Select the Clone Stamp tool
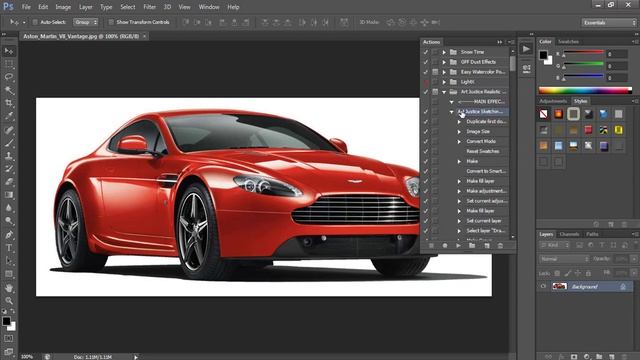 point(9,156)
